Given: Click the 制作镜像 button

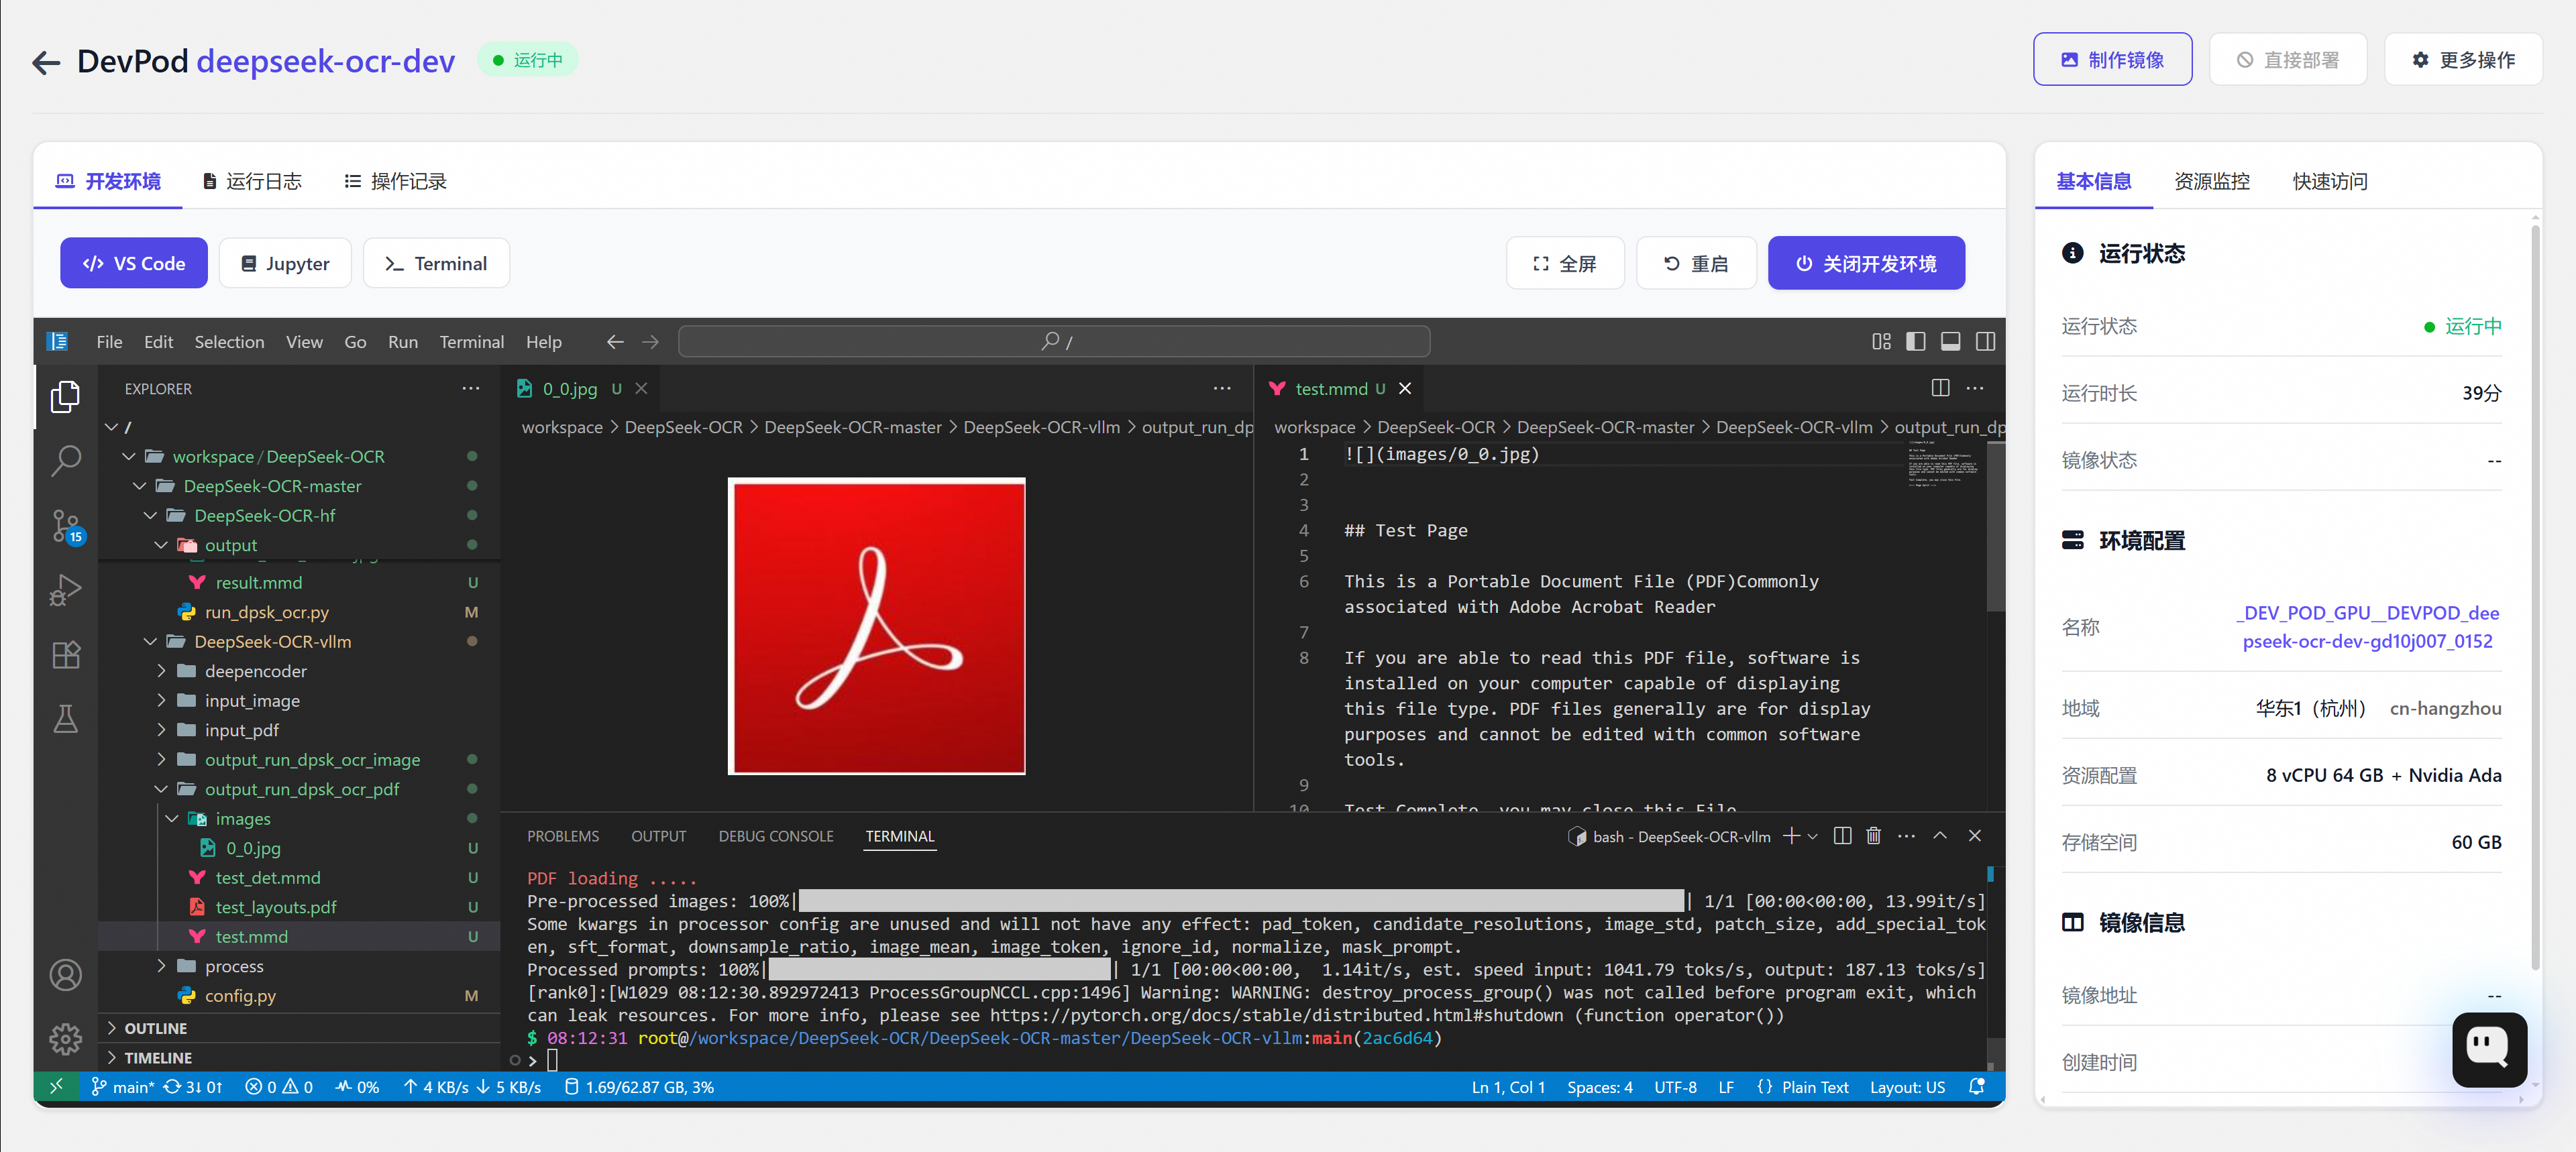Looking at the screenshot, I should click(x=2112, y=60).
